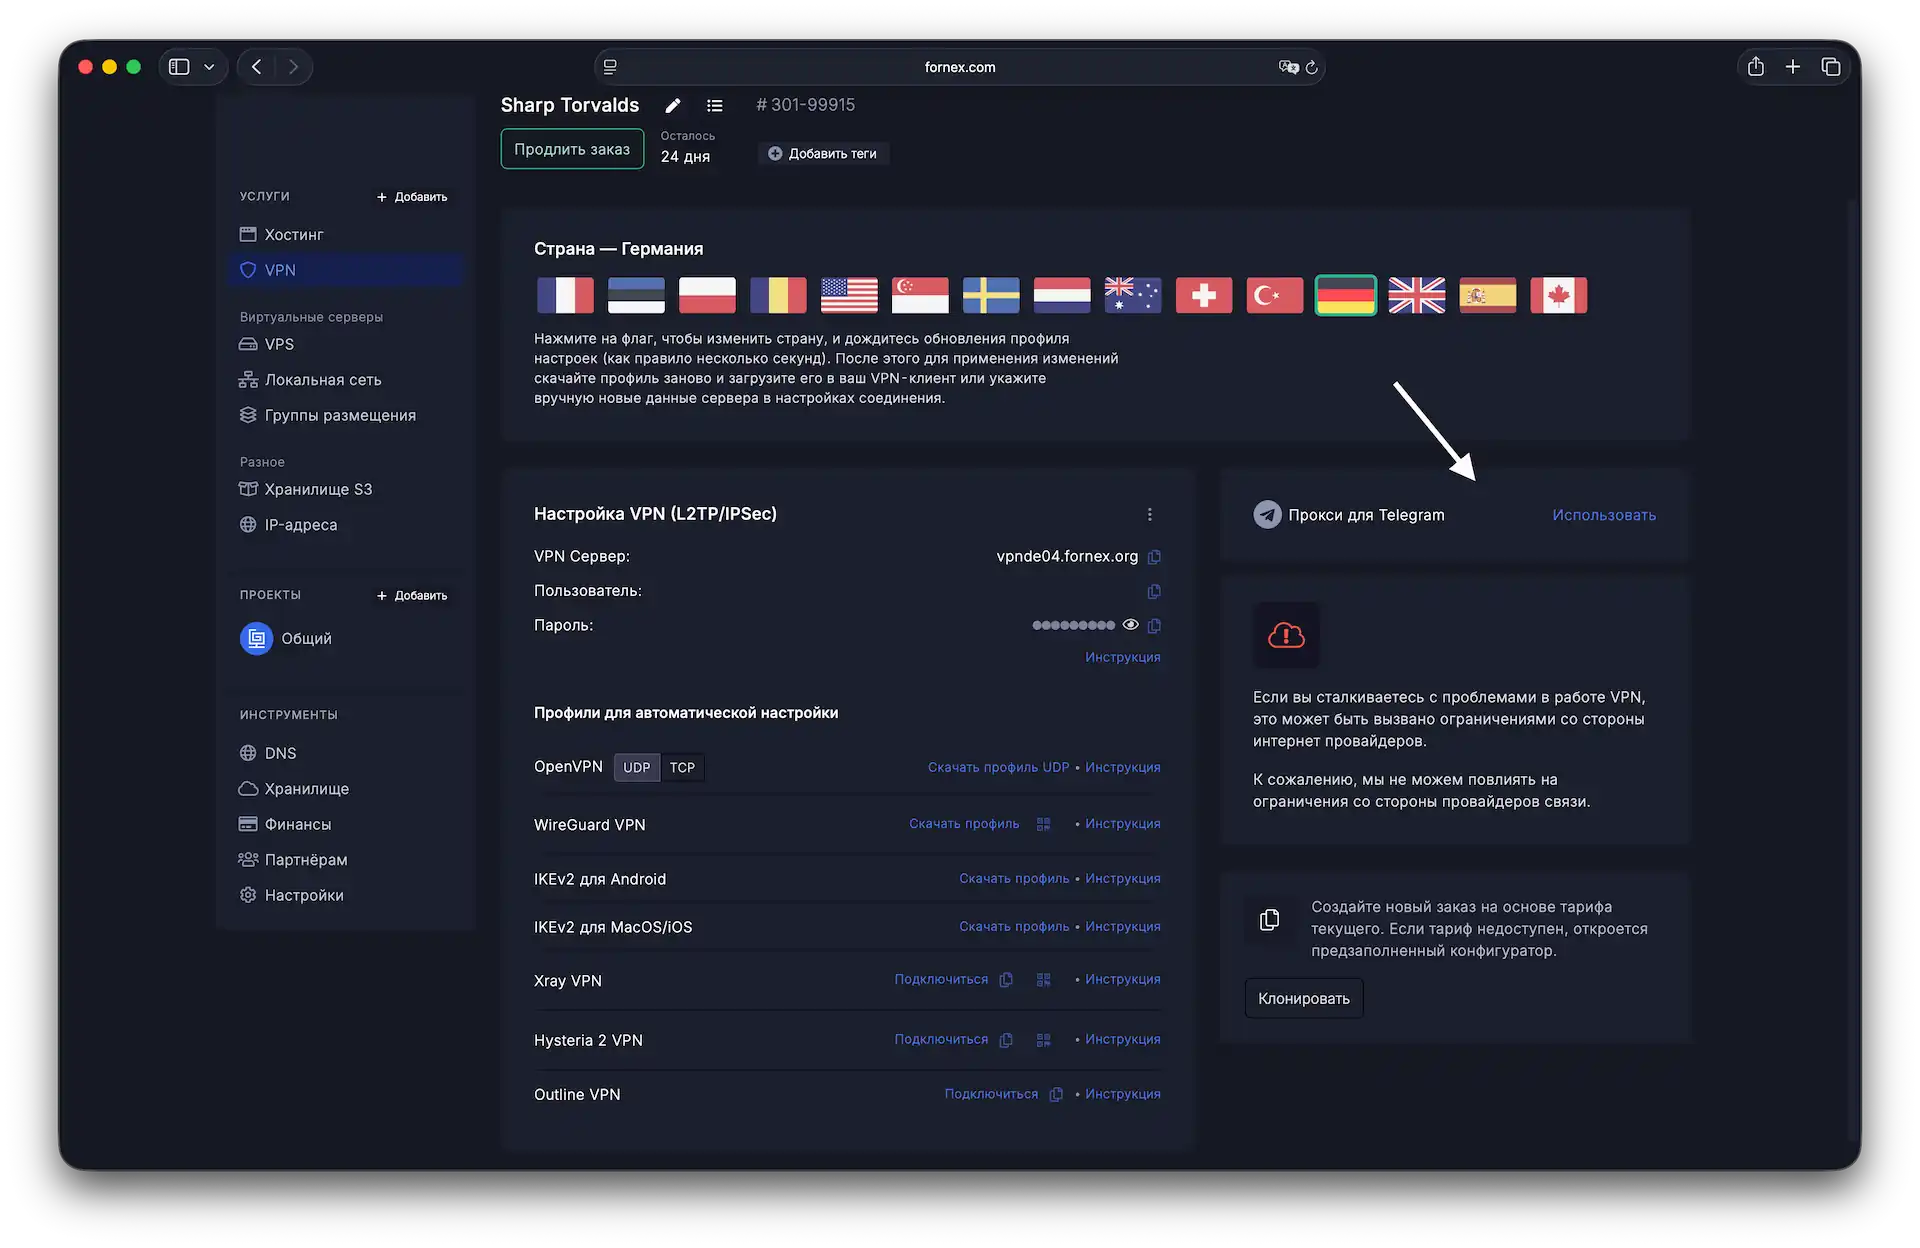Click Использовать for the Telegram proxy

pyautogui.click(x=1604, y=514)
